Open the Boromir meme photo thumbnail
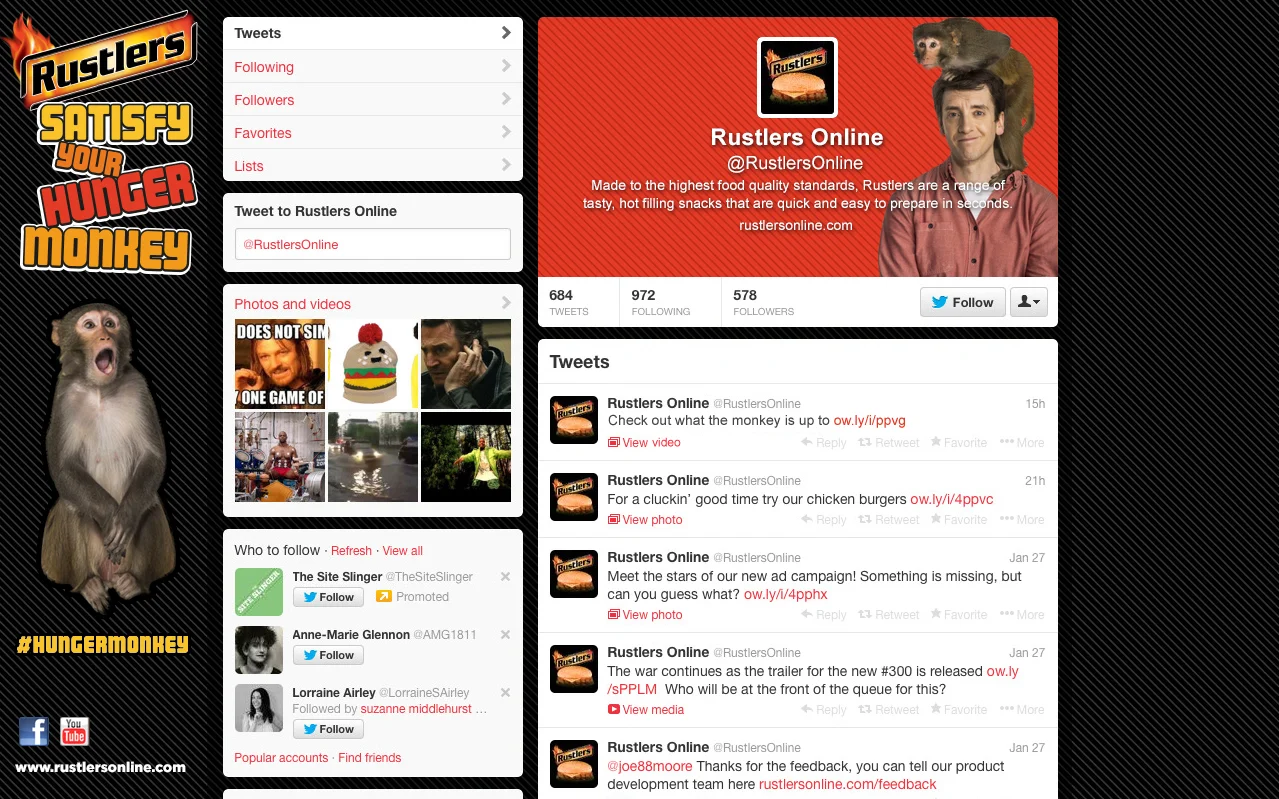 click(280, 364)
